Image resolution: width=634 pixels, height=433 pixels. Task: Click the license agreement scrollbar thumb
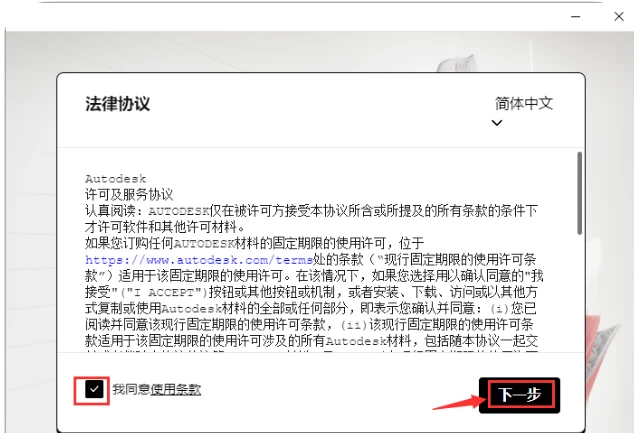coord(579,193)
